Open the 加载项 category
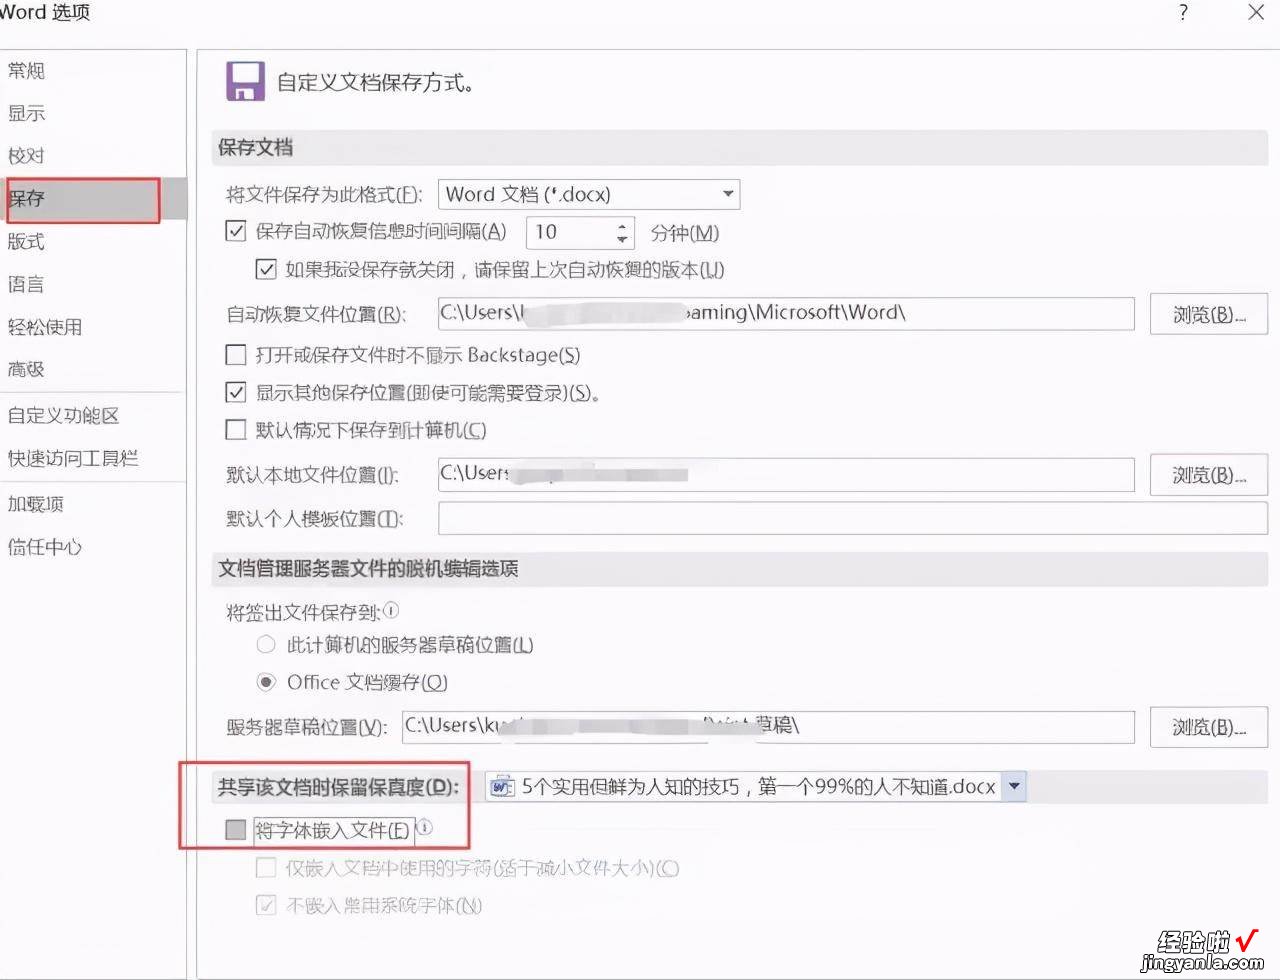Screen dimensions: 1280x980 click(36, 504)
